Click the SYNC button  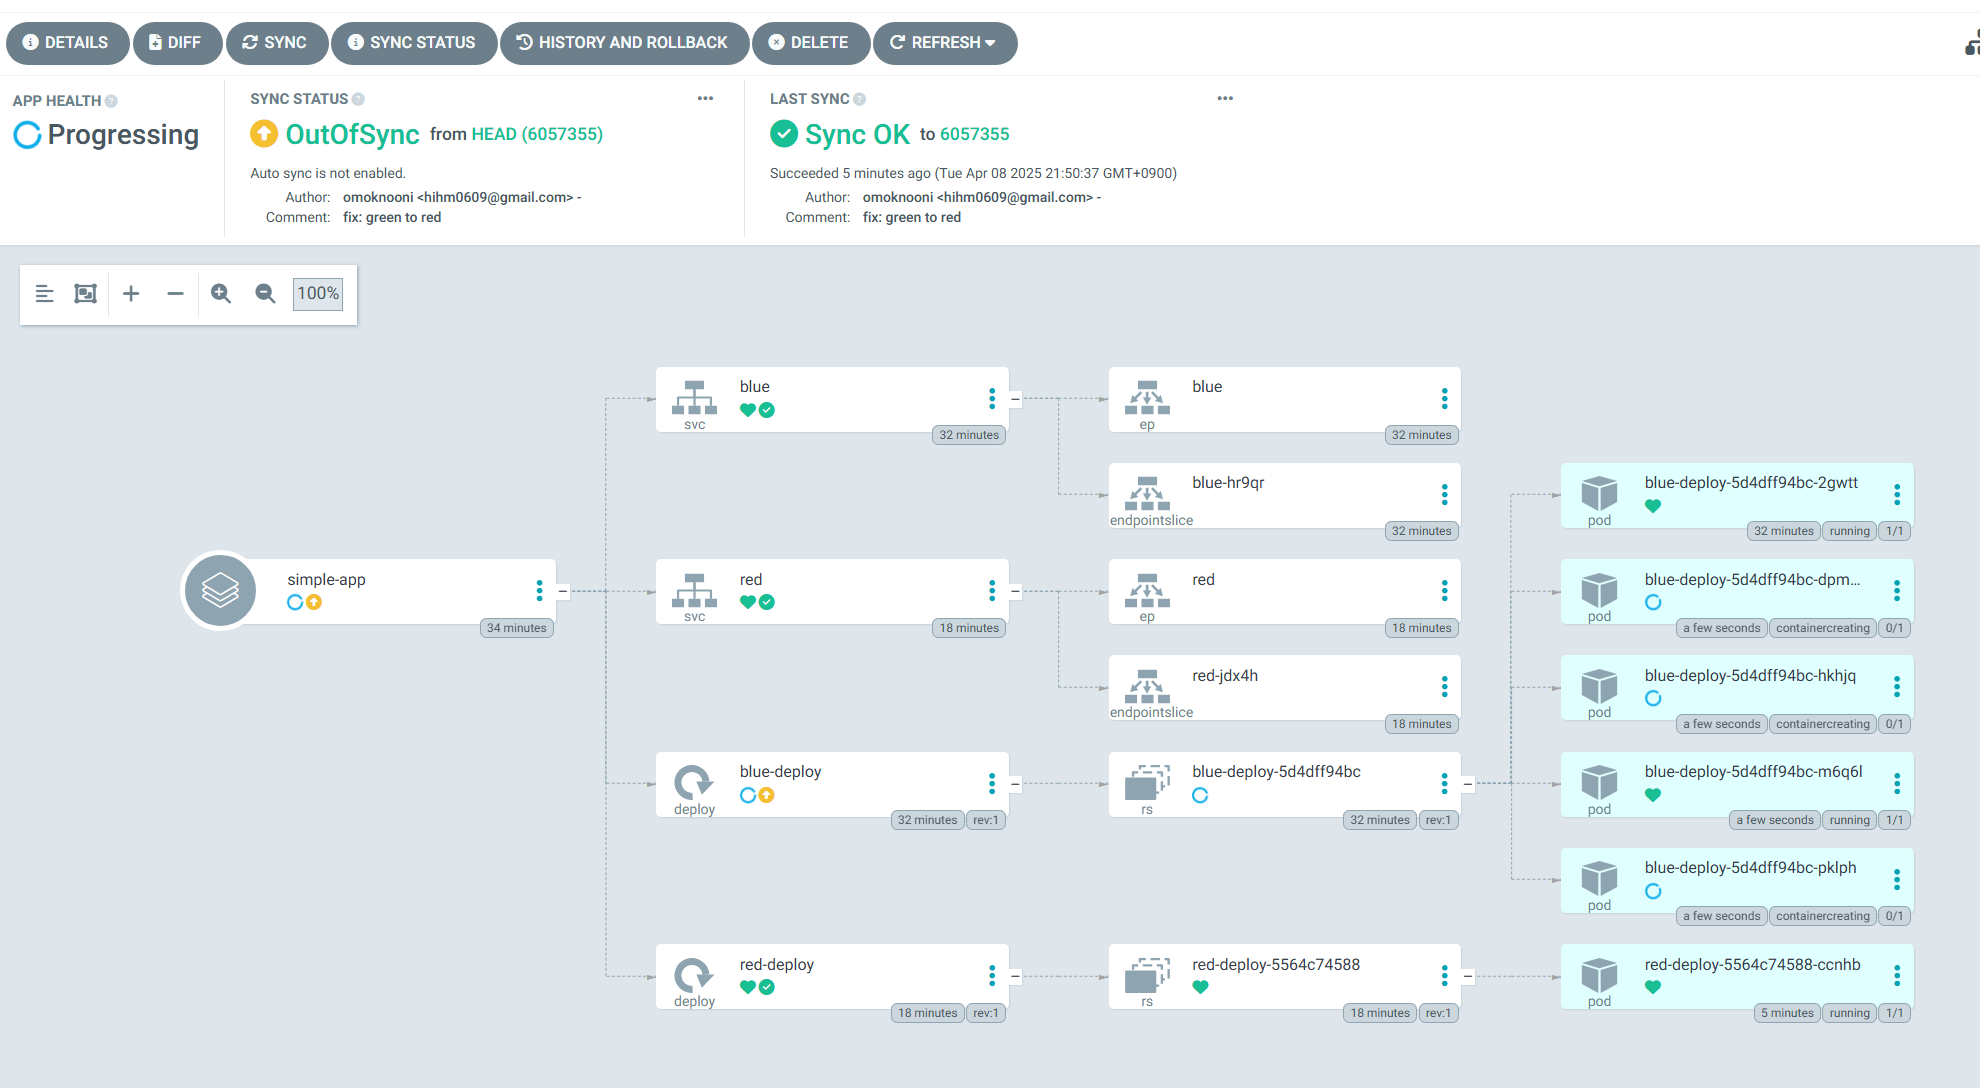pos(275,43)
